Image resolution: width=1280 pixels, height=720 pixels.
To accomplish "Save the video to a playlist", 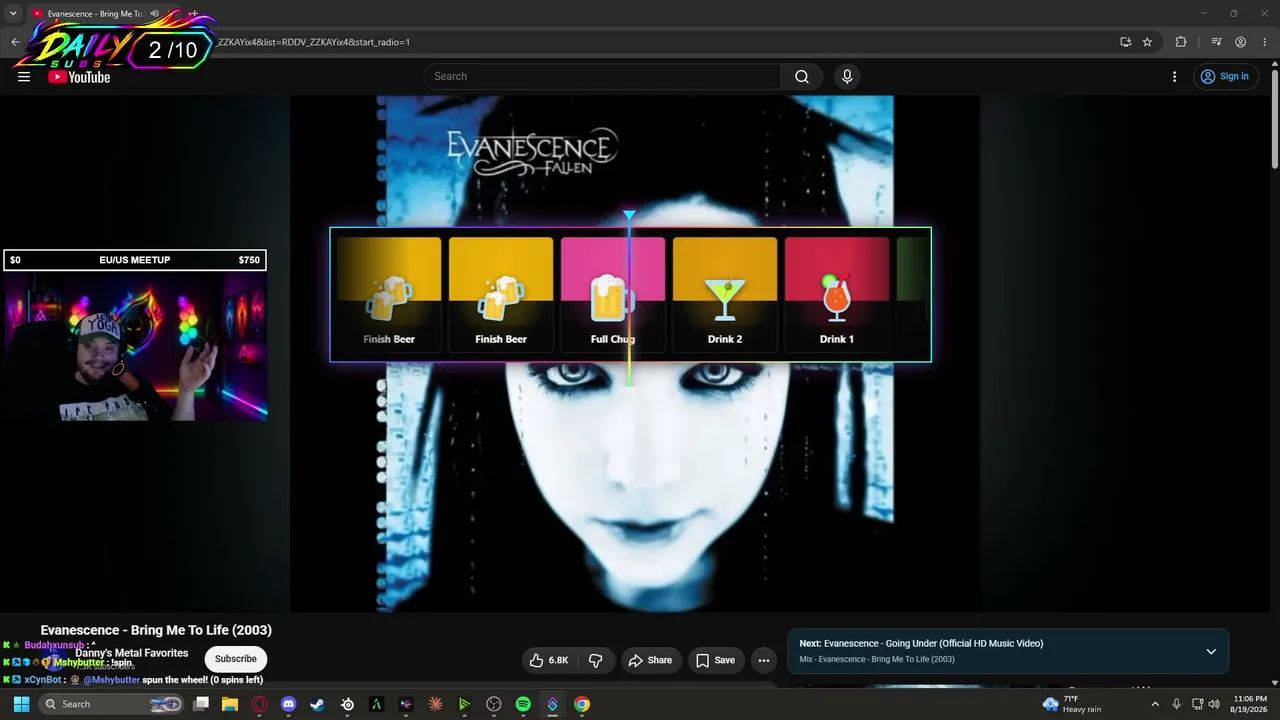I will click(715, 660).
